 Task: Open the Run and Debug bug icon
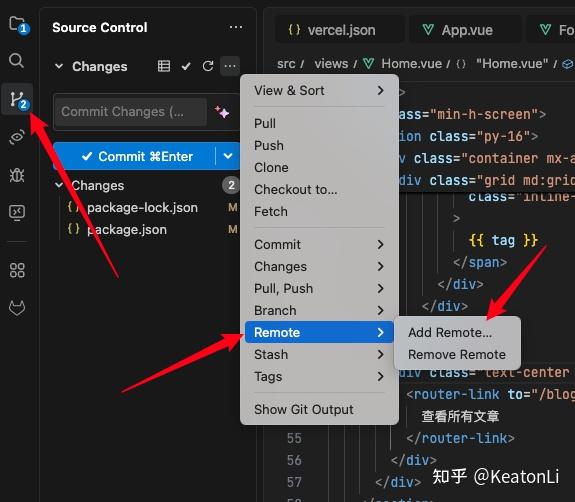point(17,175)
